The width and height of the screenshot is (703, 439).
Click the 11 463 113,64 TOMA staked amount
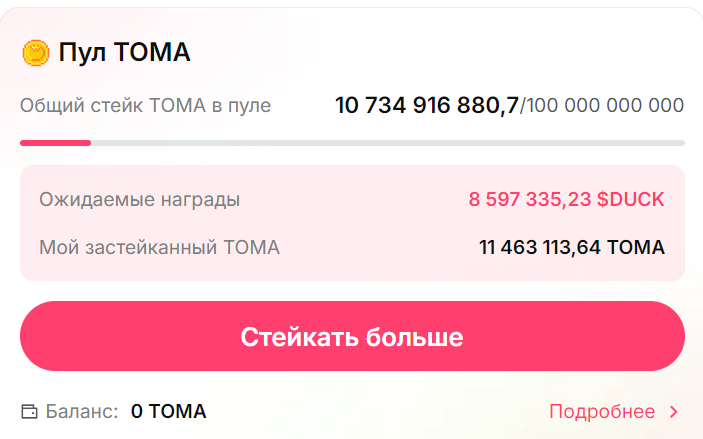coord(572,247)
